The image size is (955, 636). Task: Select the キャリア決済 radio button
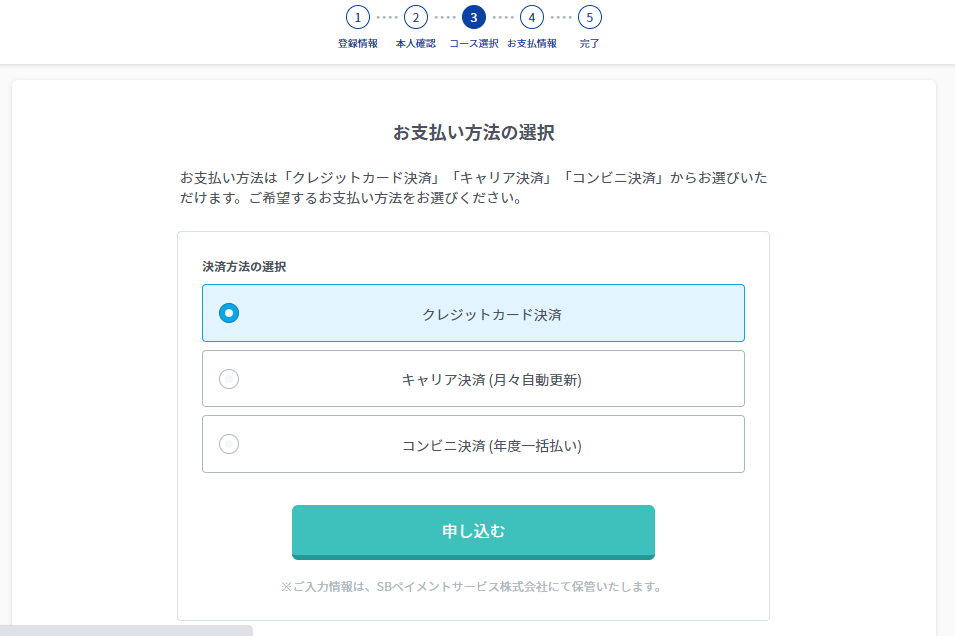(x=229, y=379)
